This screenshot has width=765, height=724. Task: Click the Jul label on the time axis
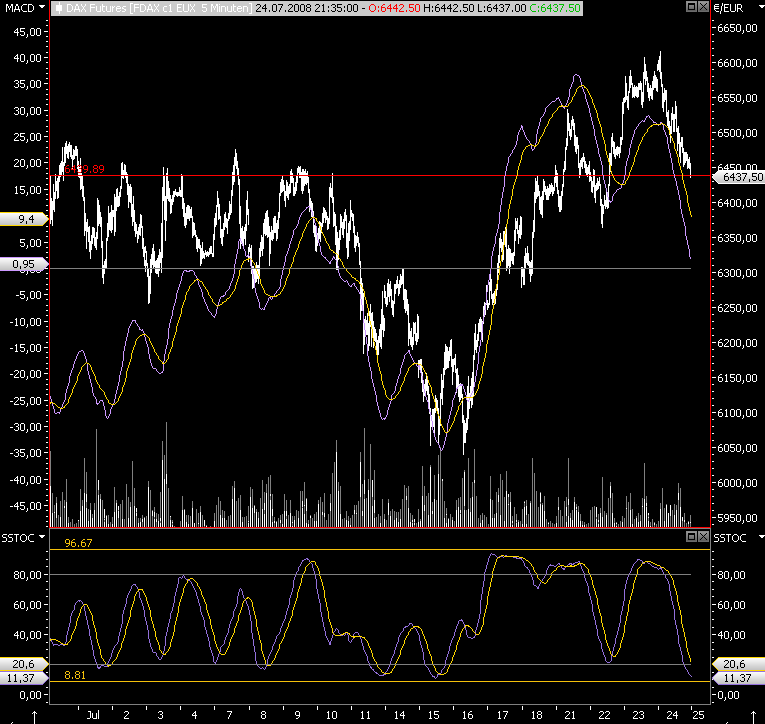click(93, 715)
